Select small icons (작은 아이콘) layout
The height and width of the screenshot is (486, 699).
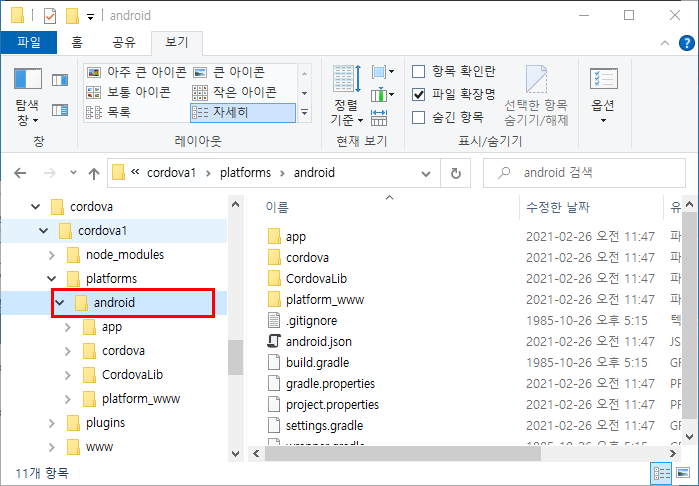click(234, 92)
